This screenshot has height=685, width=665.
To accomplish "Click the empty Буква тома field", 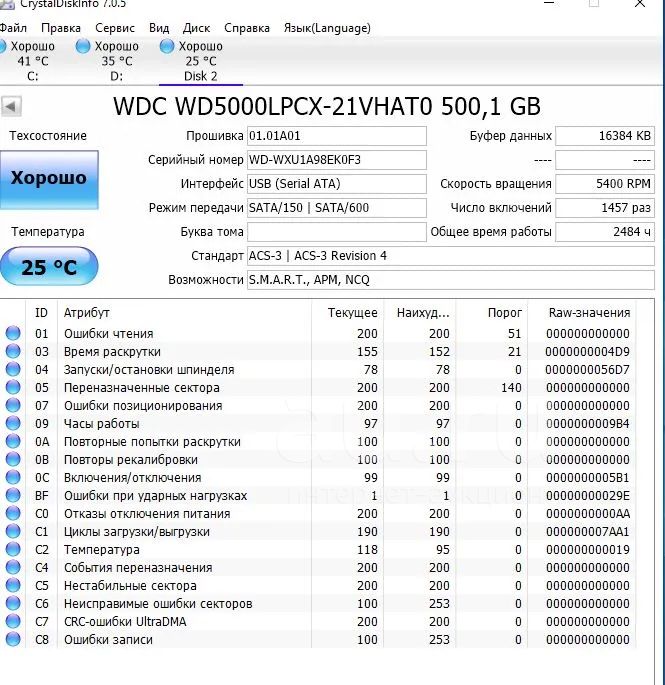I will point(337,232).
